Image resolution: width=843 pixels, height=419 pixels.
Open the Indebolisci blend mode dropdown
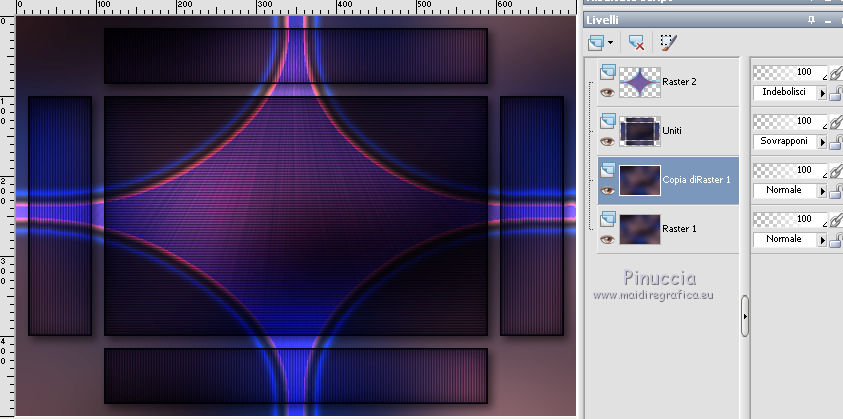click(822, 94)
